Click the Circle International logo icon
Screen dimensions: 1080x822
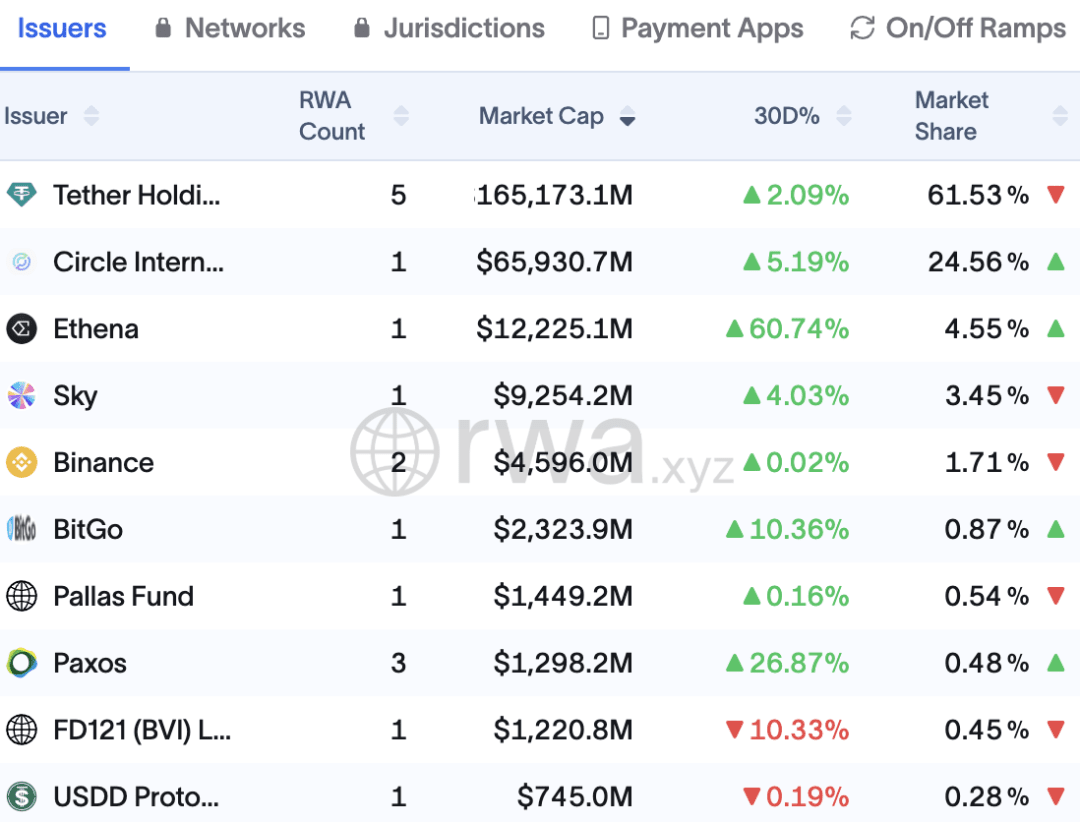pos(21,262)
